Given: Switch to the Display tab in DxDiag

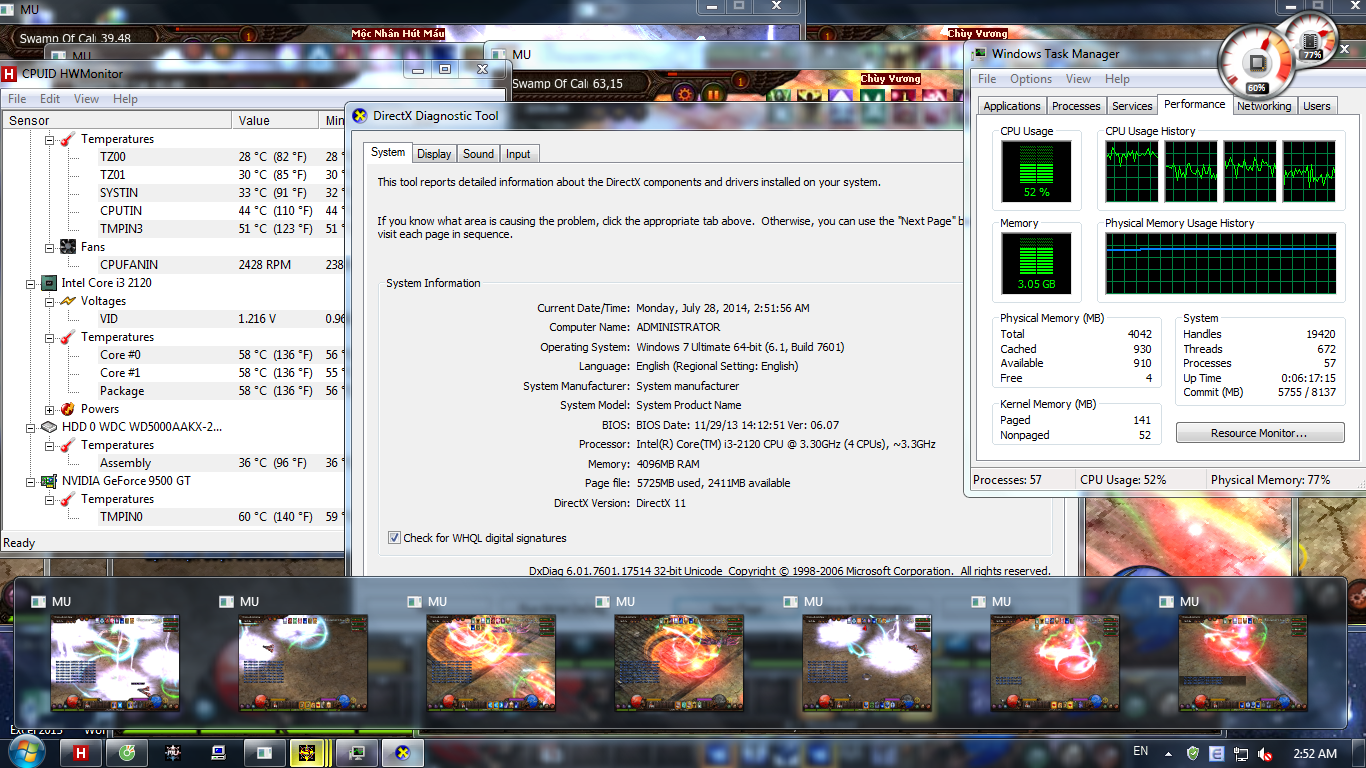Looking at the screenshot, I should (x=434, y=154).
